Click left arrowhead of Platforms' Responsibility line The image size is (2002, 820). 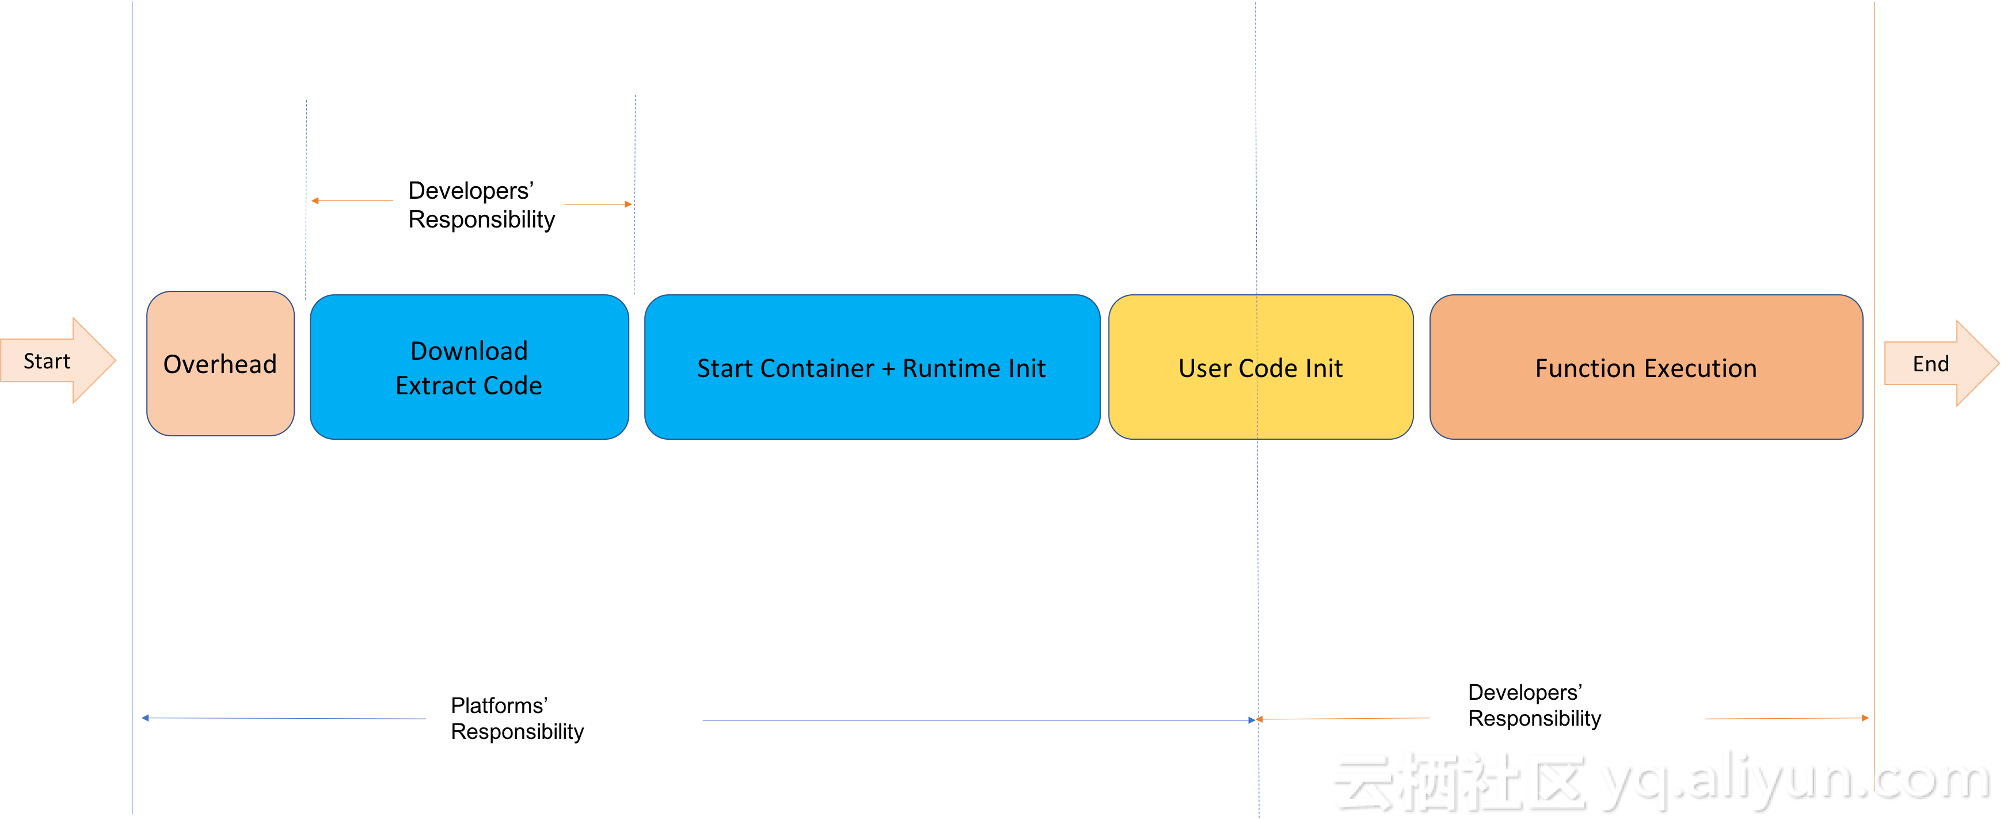click(x=146, y=717)
